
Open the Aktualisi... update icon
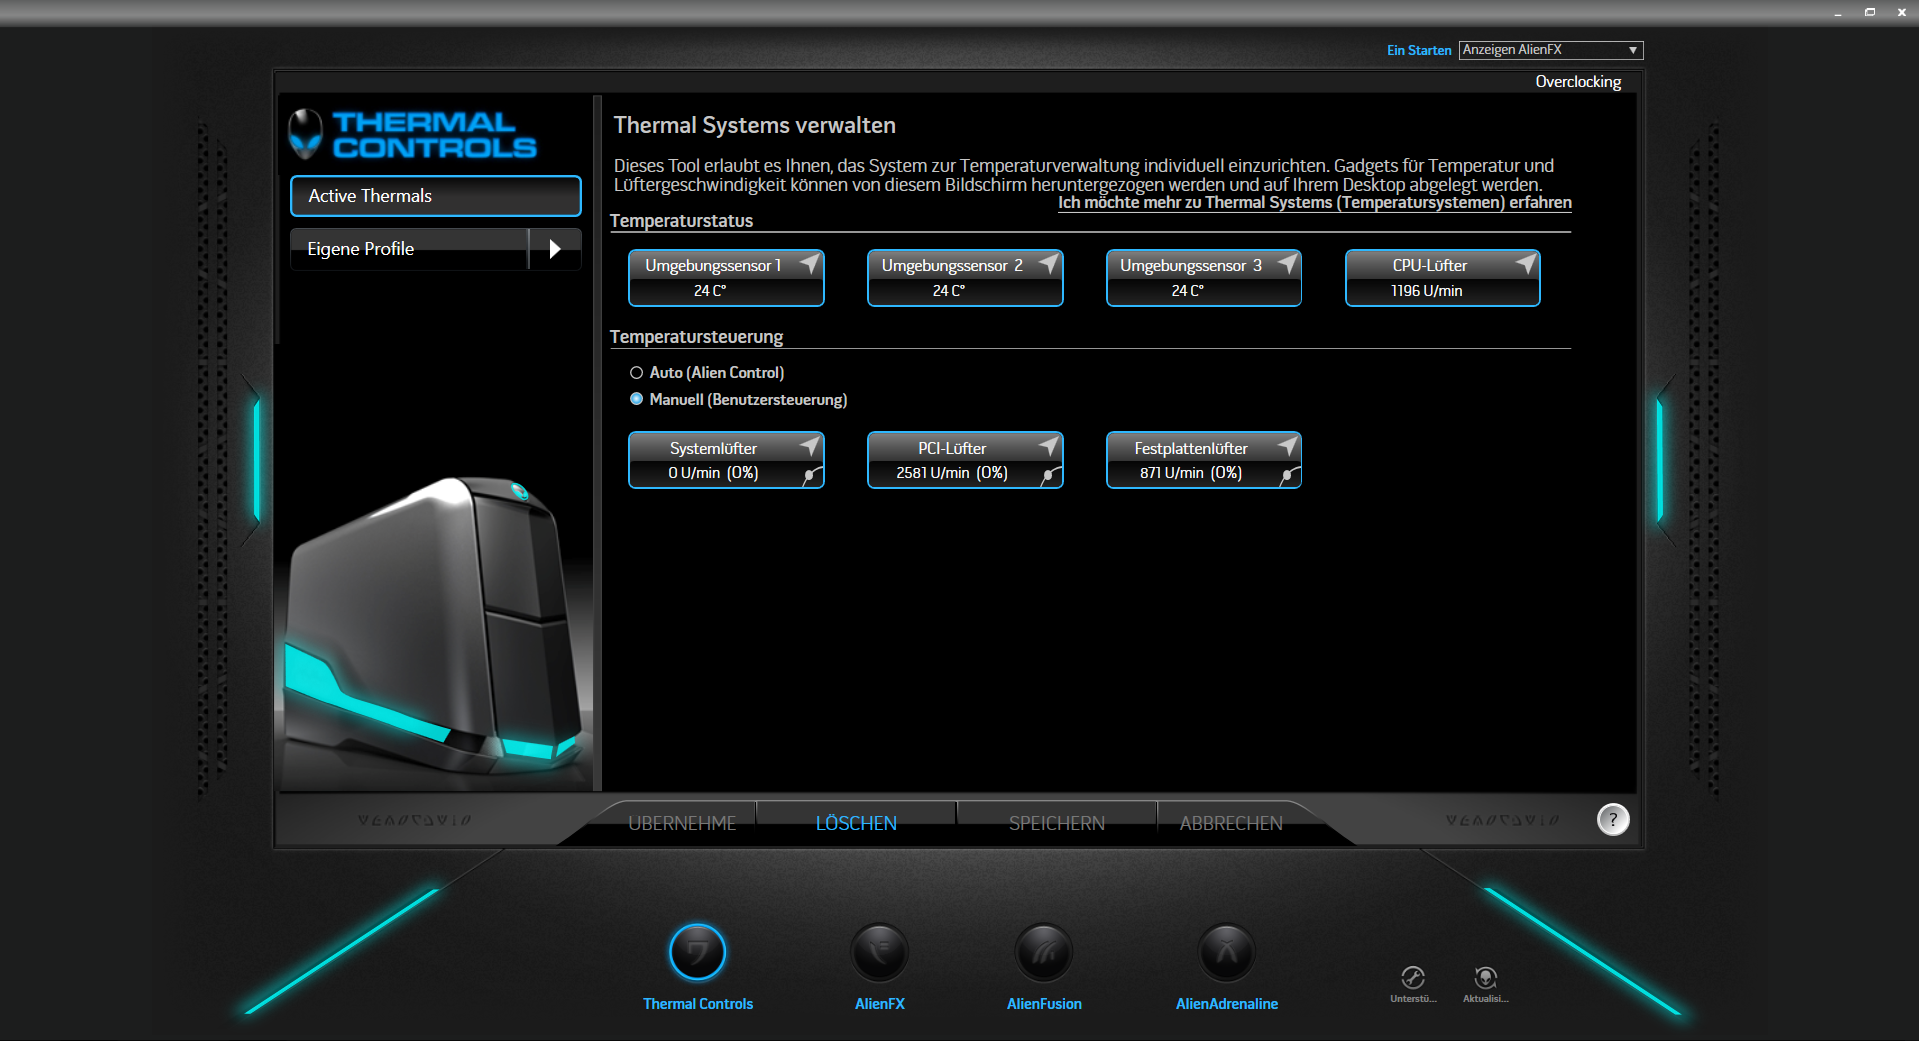tap(1486, 977)
